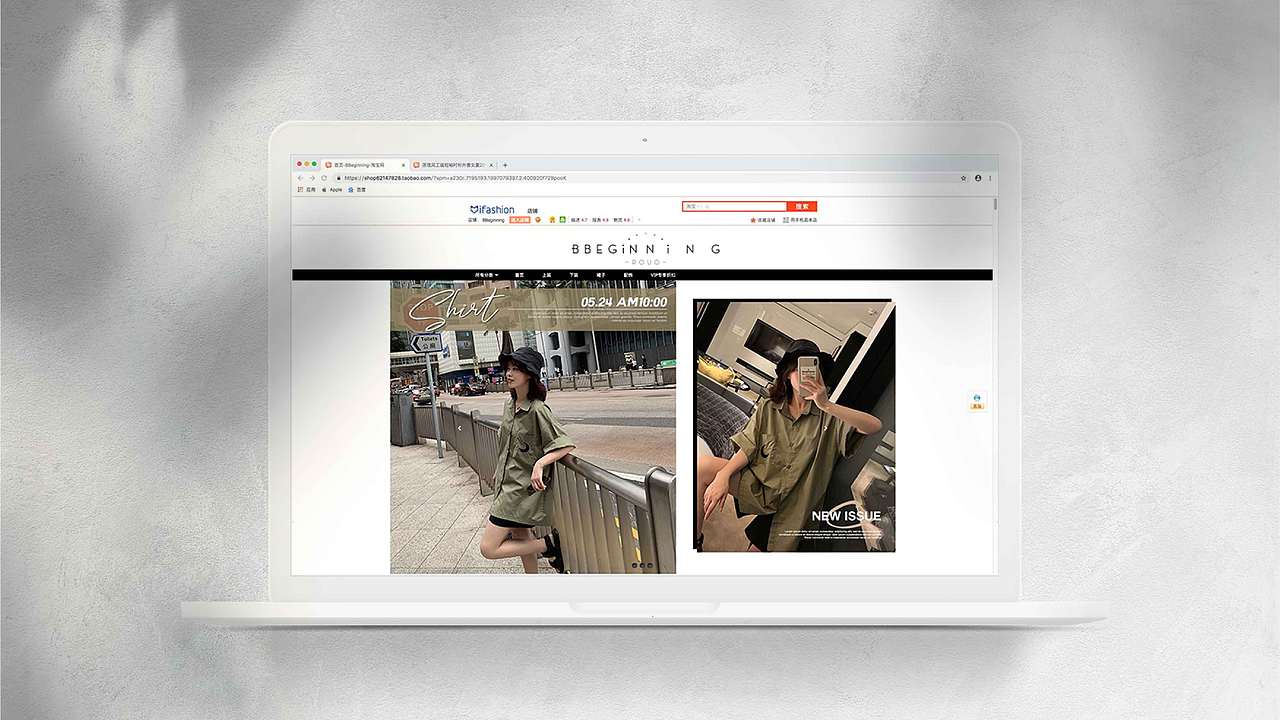Click the ifashion logo
This screenshot has height=720, width=1280.
click(x=492, y=210)
